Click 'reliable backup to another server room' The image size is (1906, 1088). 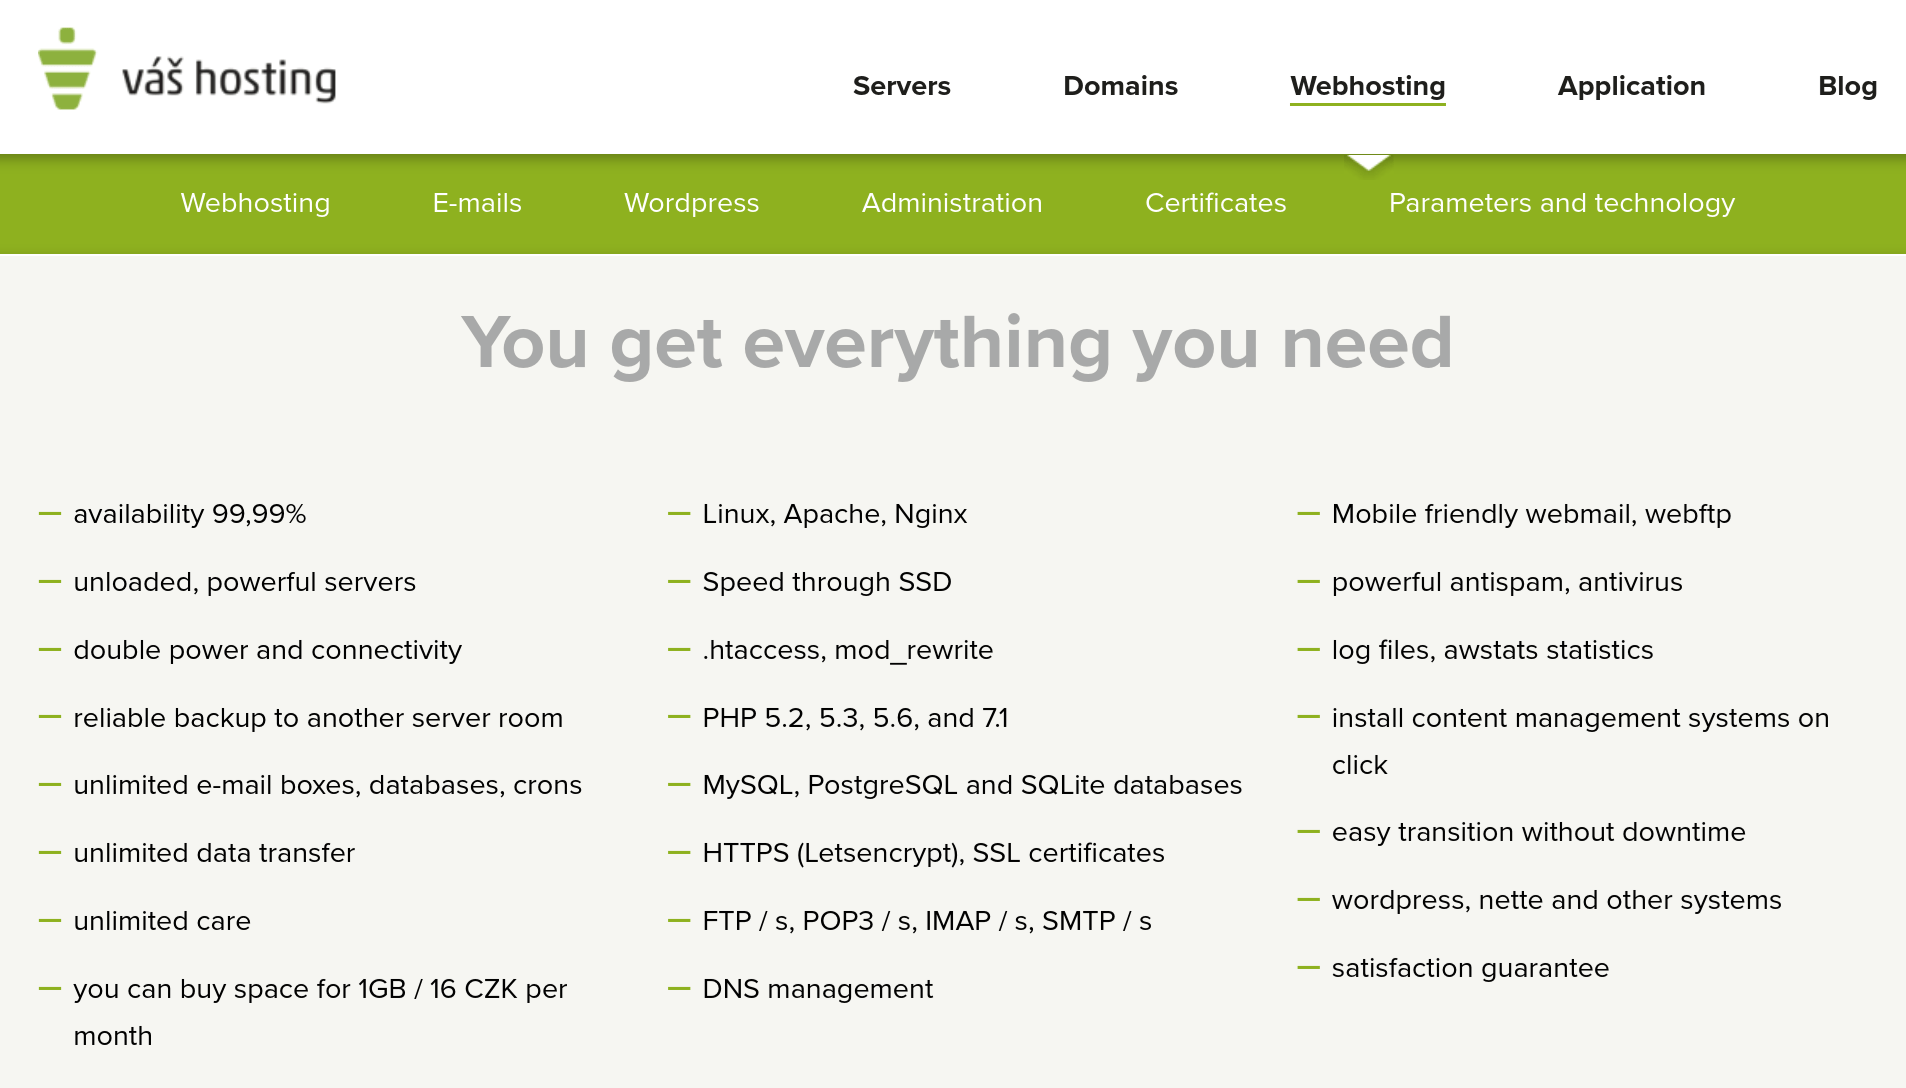(x=318, y=718)
